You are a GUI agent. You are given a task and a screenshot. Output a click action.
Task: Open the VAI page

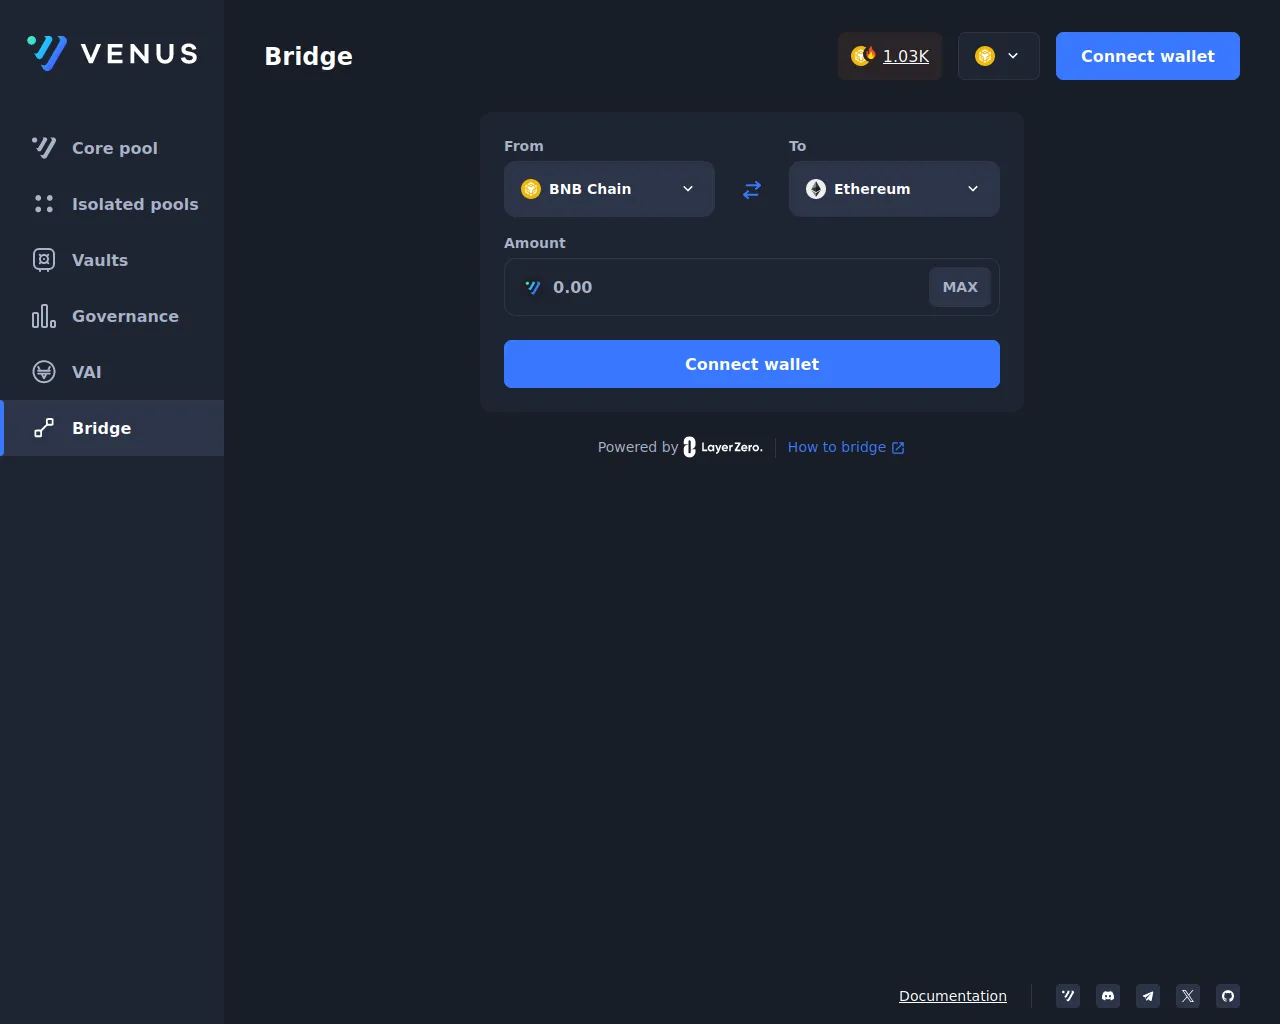tap(112, 372)
